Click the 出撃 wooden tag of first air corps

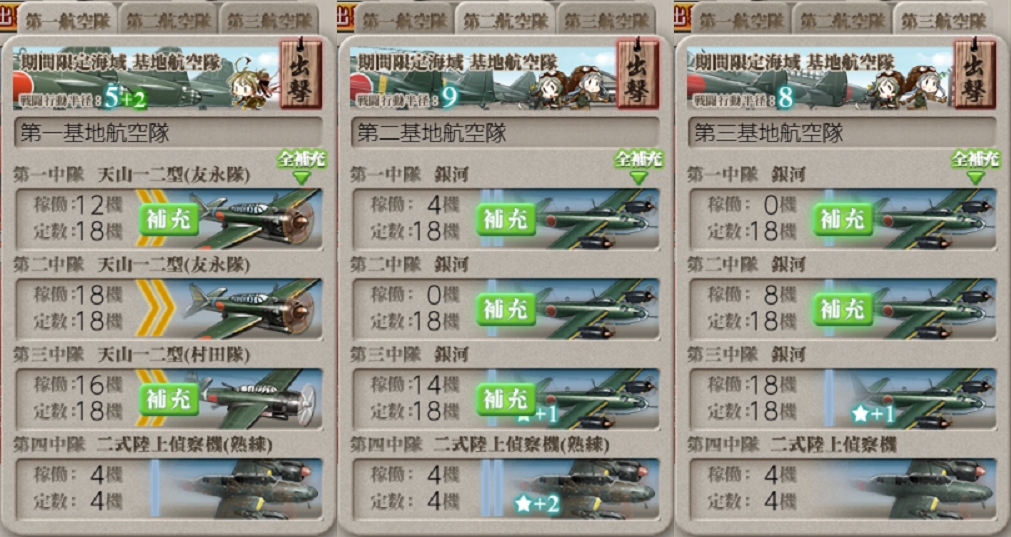coord(300,74)
